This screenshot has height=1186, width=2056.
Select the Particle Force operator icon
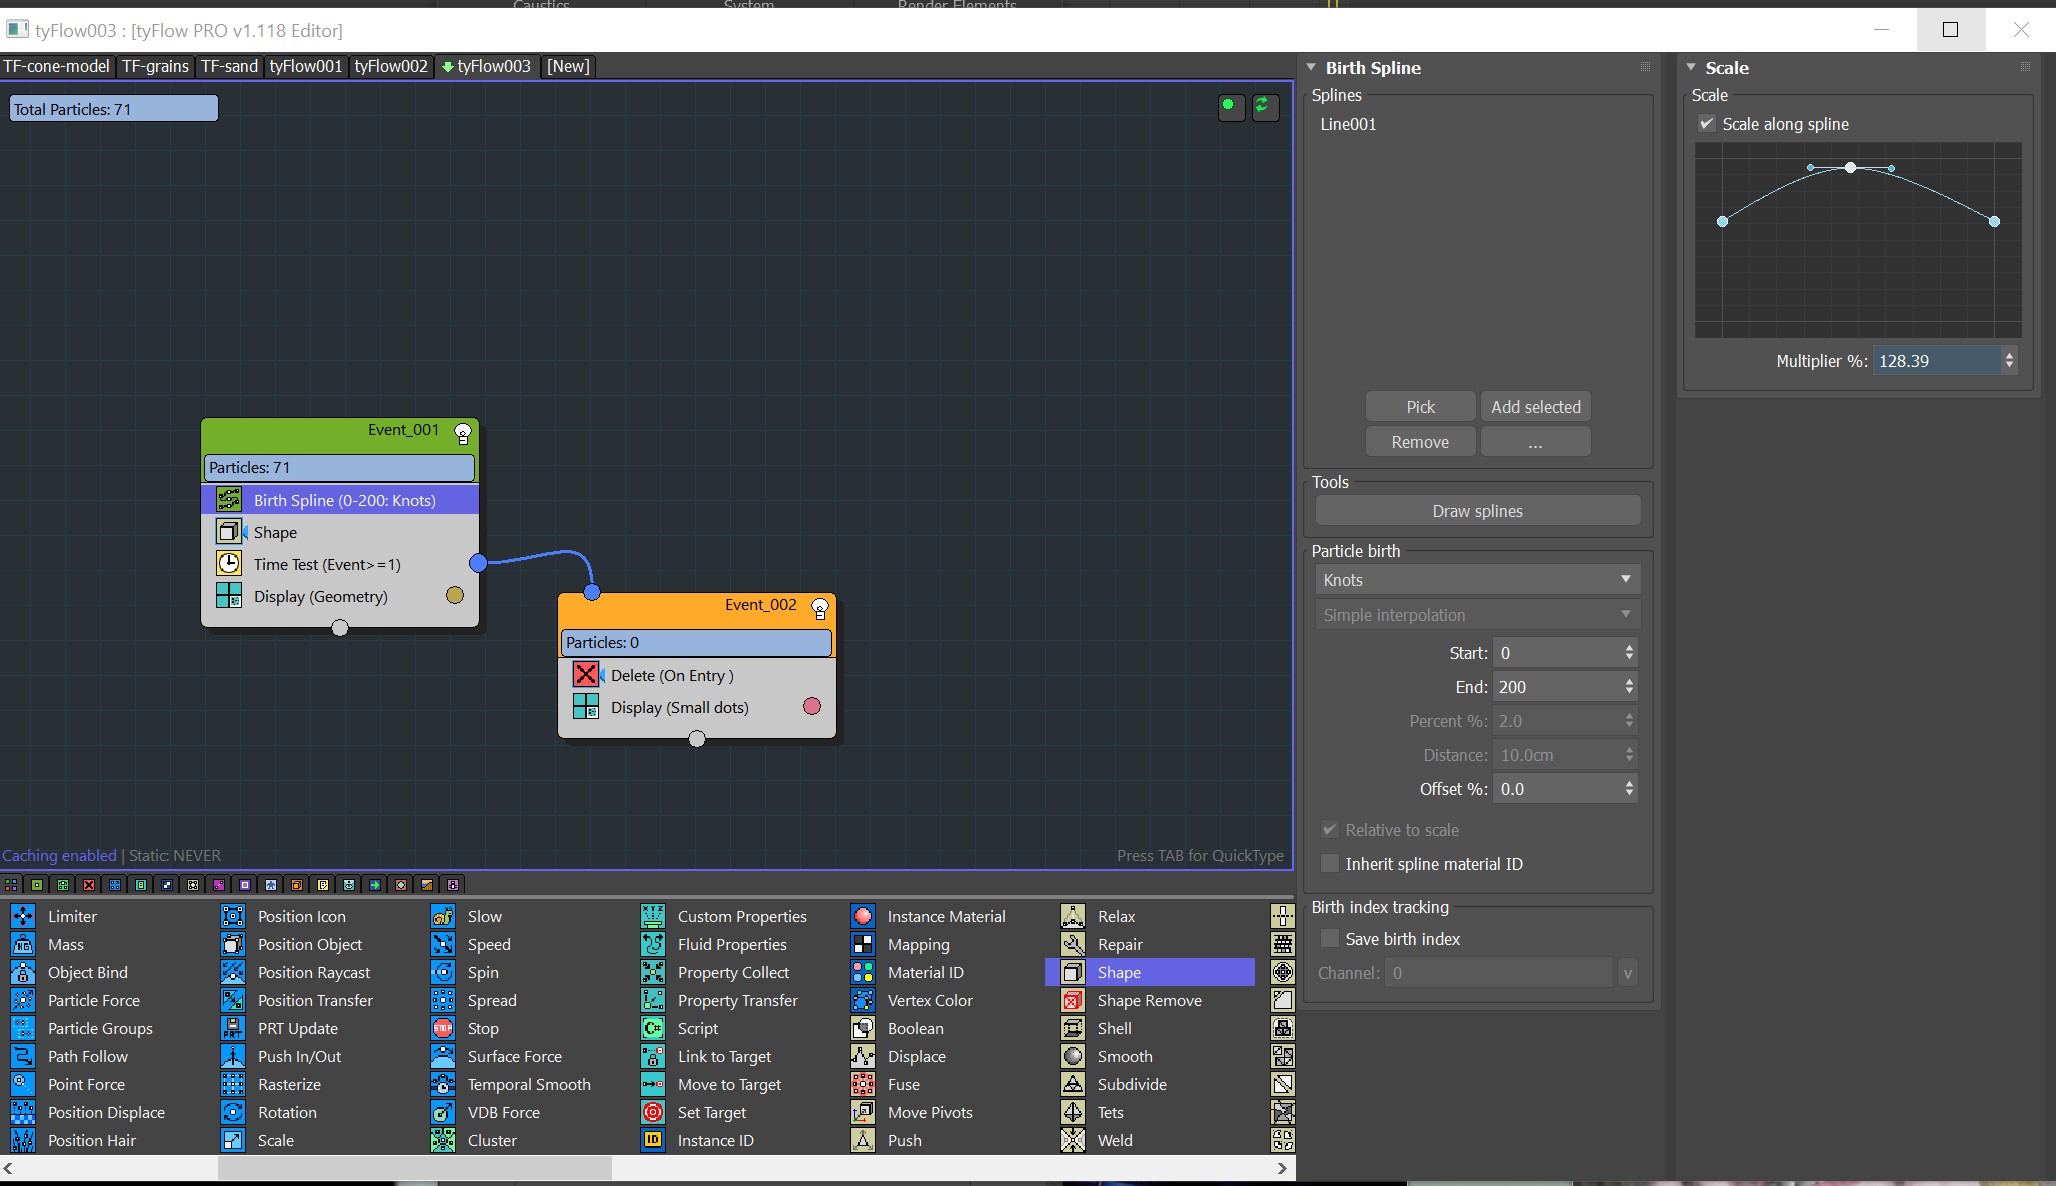click(x=23, y=1000)
